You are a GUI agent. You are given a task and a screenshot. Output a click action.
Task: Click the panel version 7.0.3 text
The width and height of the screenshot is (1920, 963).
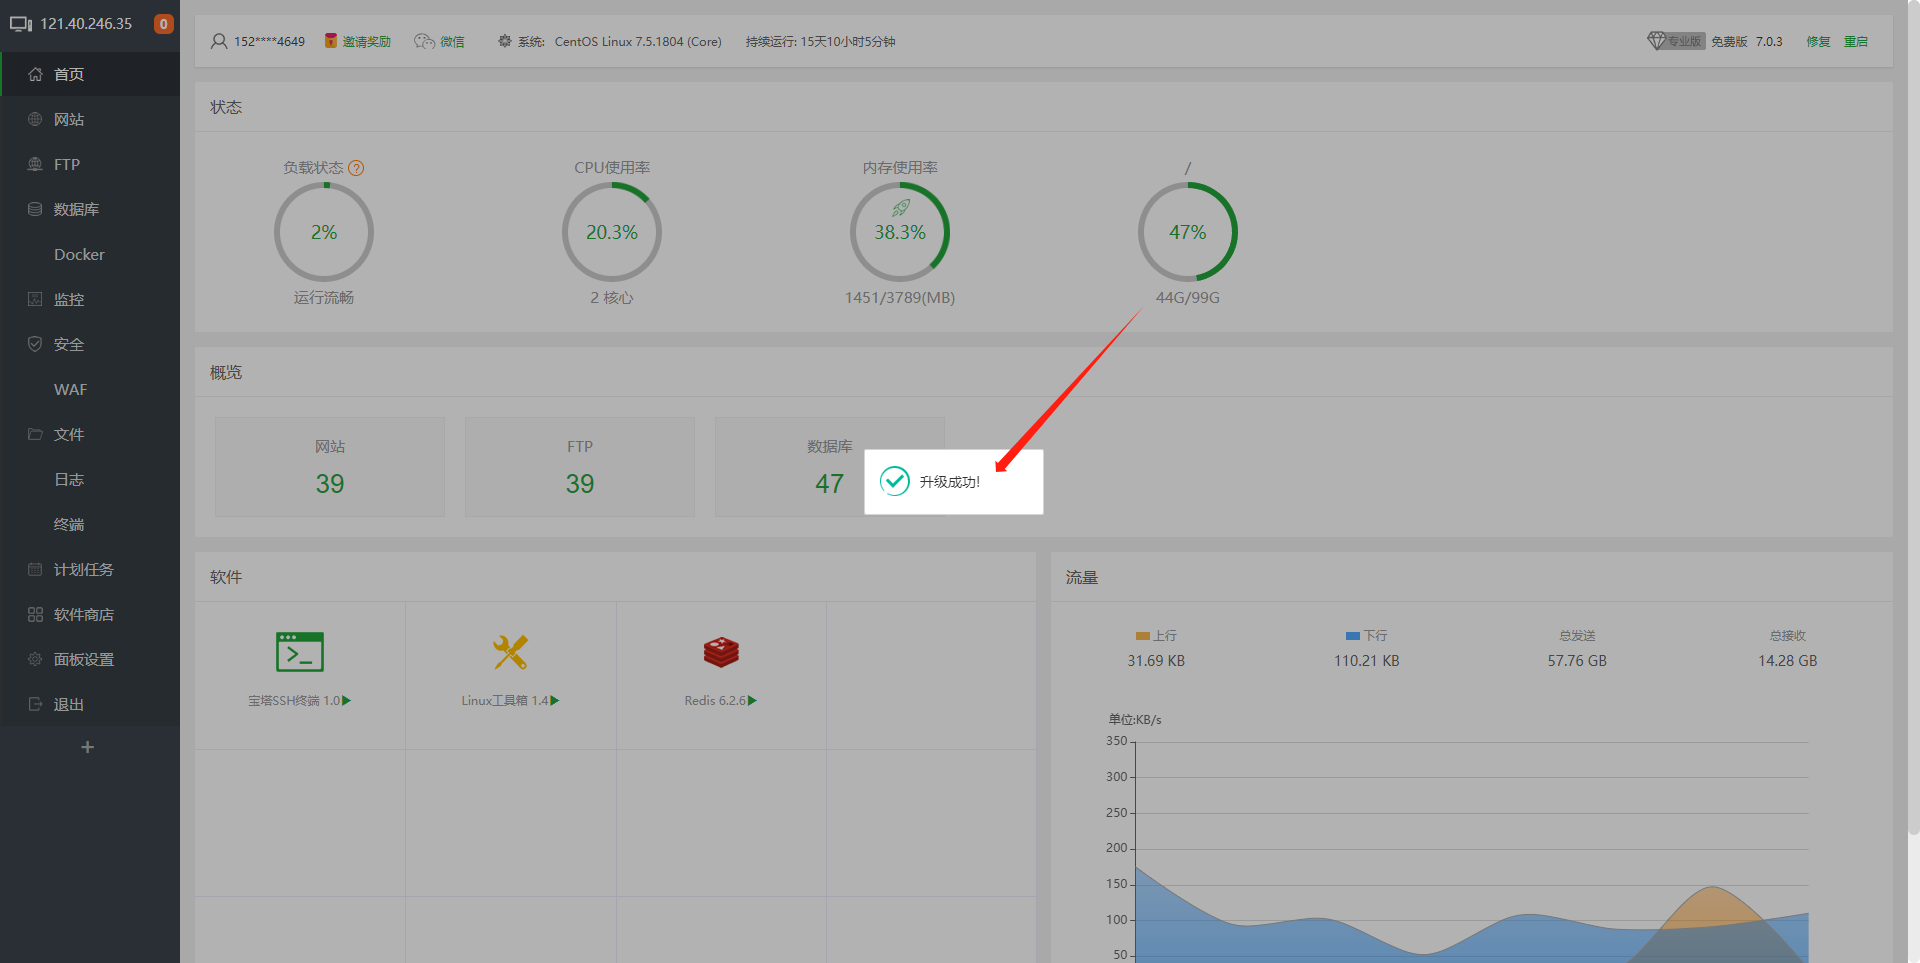[x=1769, y=41]
